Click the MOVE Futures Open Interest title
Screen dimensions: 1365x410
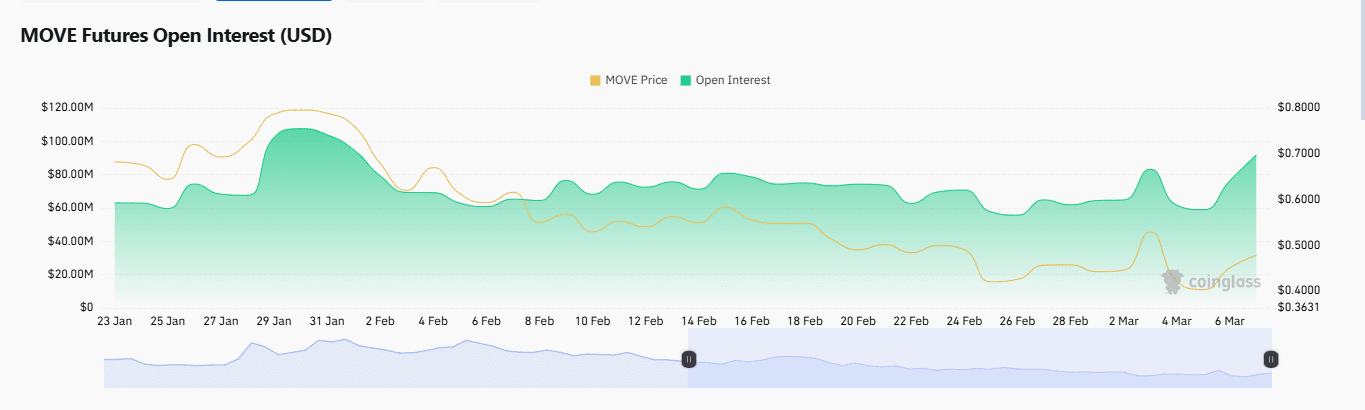(176, 36)
